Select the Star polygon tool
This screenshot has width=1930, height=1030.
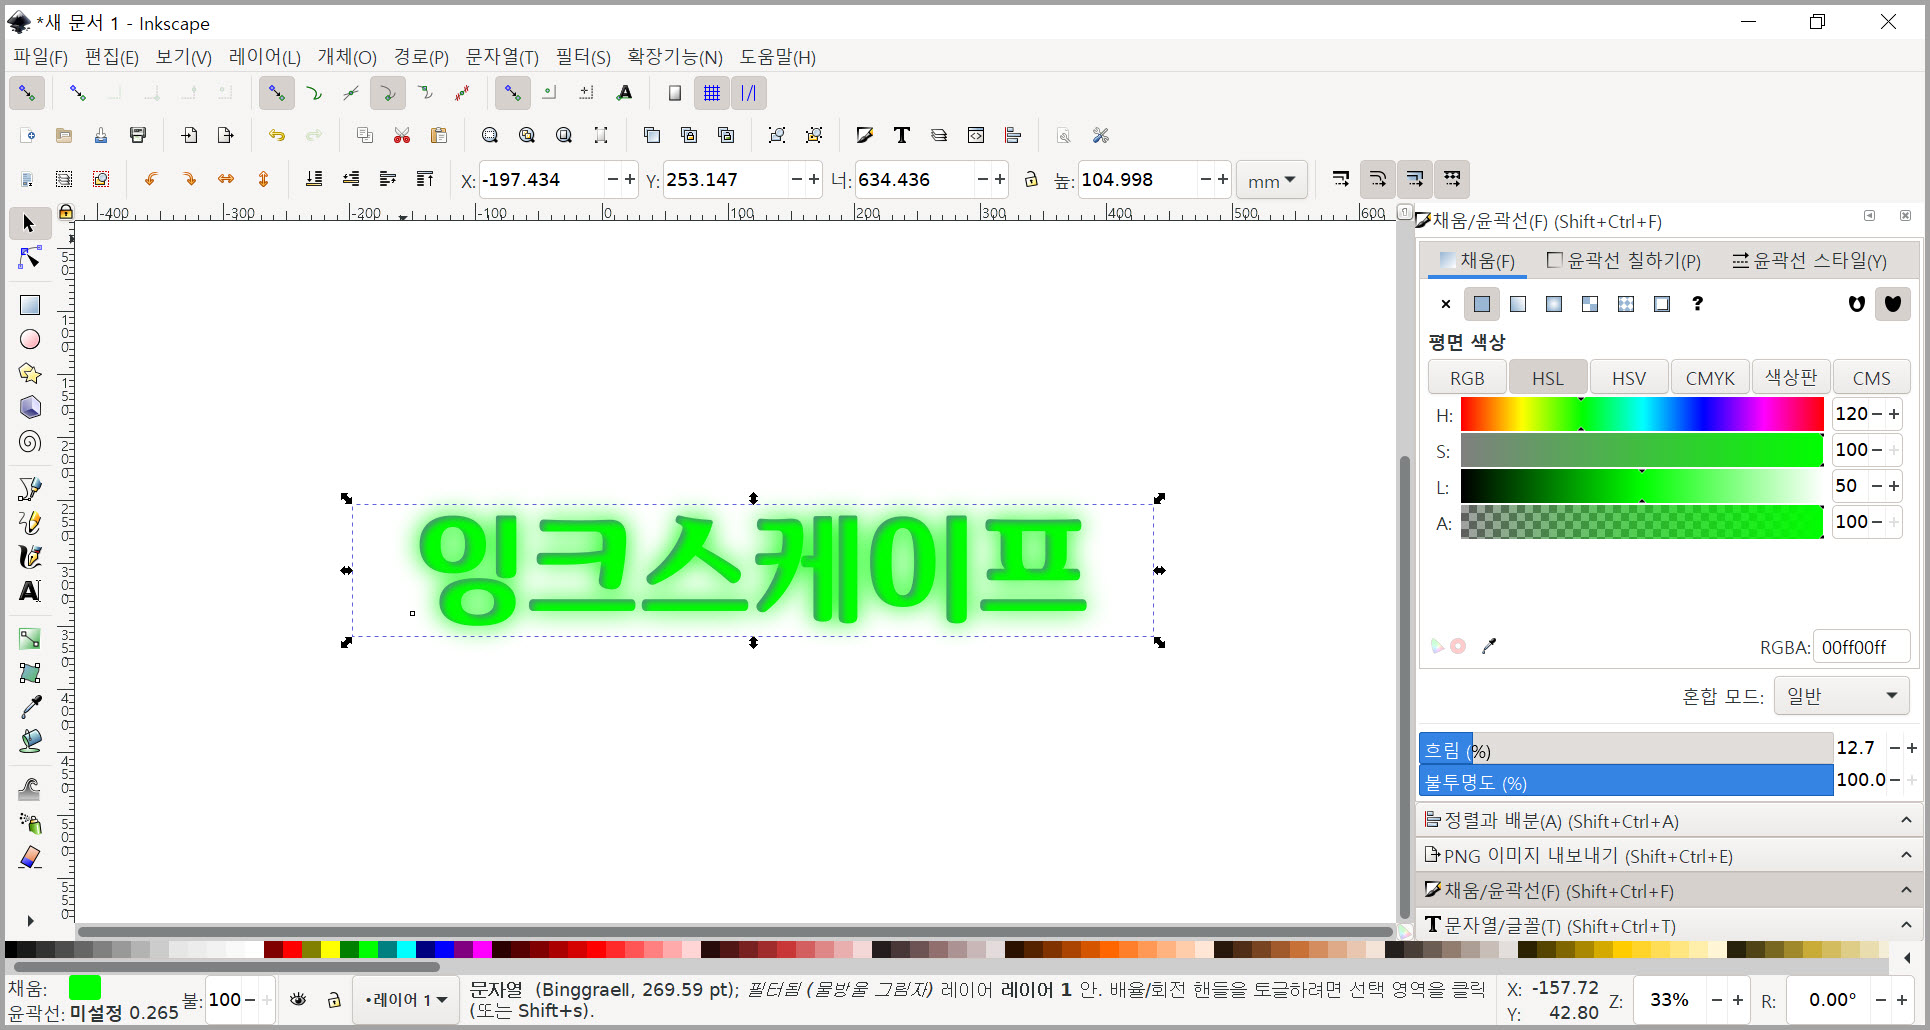[x=30, y=373]
